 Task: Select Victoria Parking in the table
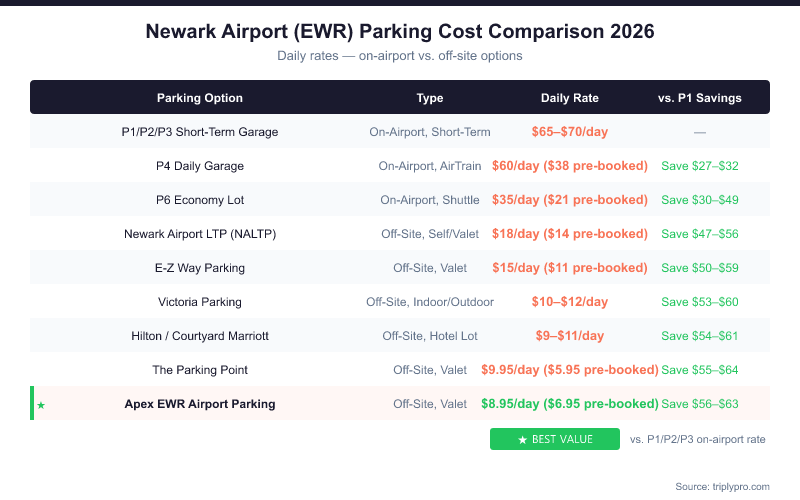pyautogui.click(x=200, y=302)
